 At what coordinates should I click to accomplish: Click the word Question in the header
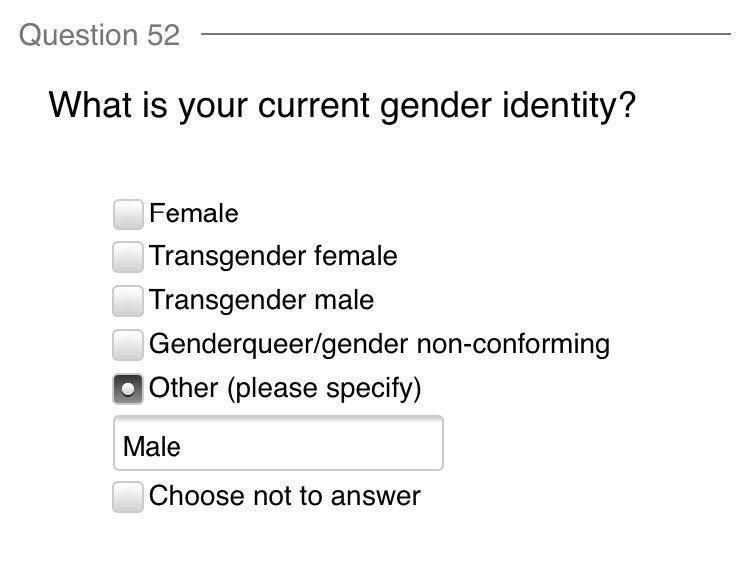click(x=79, y=35)
